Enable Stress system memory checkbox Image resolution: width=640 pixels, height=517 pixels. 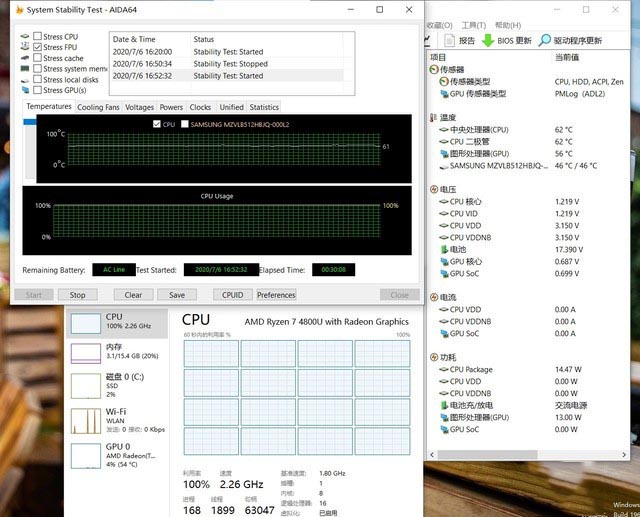click(38, 69)
